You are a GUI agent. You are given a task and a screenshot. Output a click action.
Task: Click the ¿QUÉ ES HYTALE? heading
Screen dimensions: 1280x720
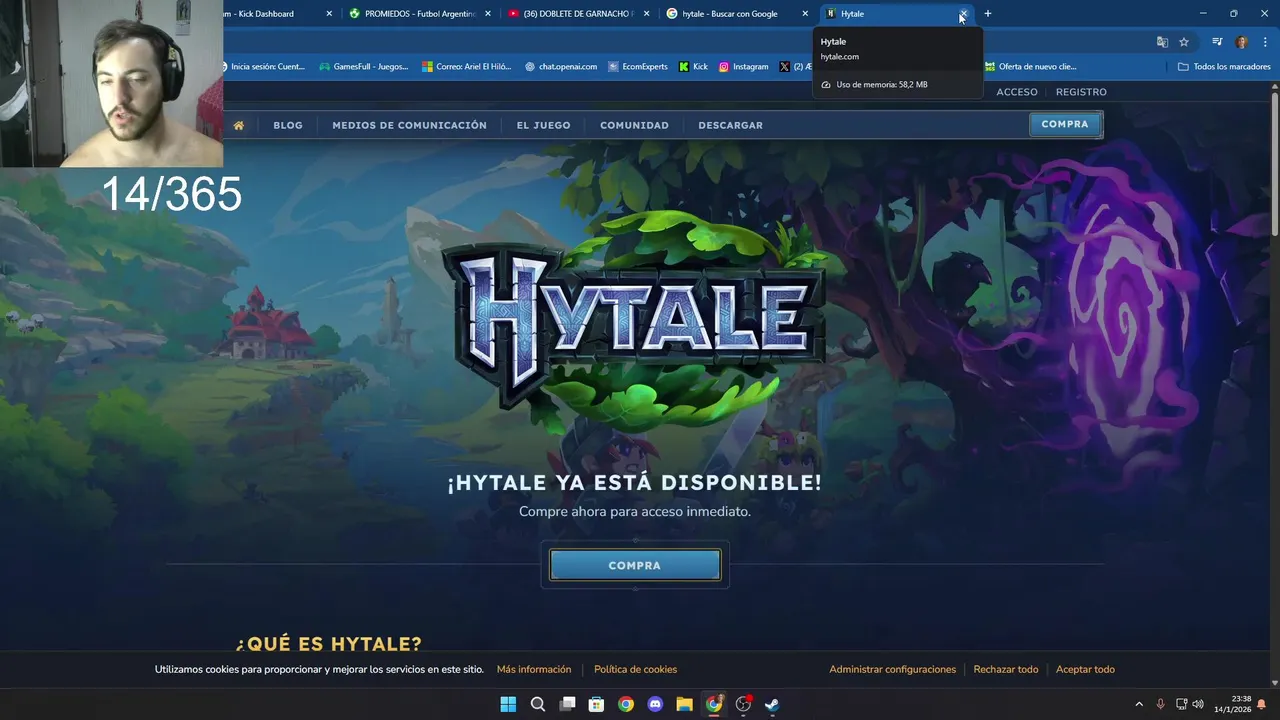click(x=329, y=644)
